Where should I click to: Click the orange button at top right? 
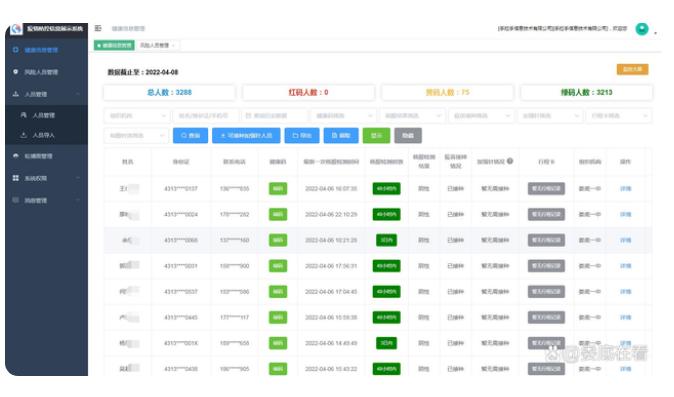click(x=632, y=69)
